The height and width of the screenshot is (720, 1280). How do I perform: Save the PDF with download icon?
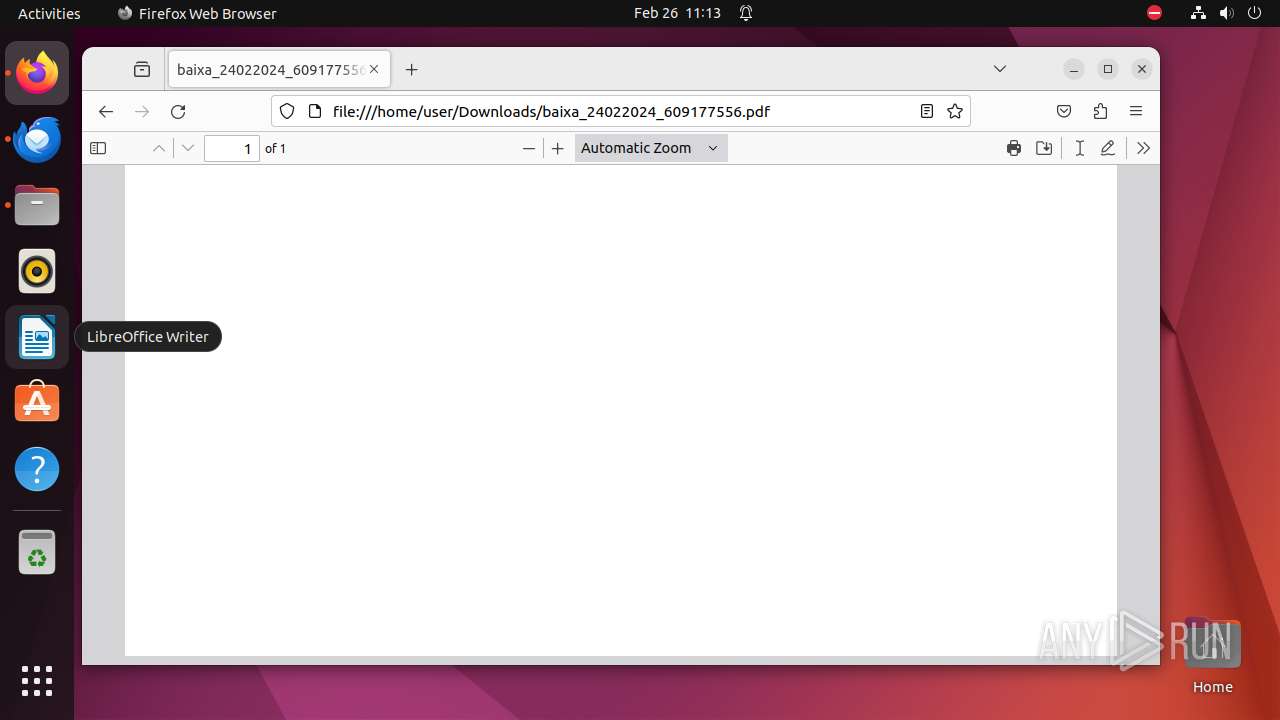[1044, 148]
